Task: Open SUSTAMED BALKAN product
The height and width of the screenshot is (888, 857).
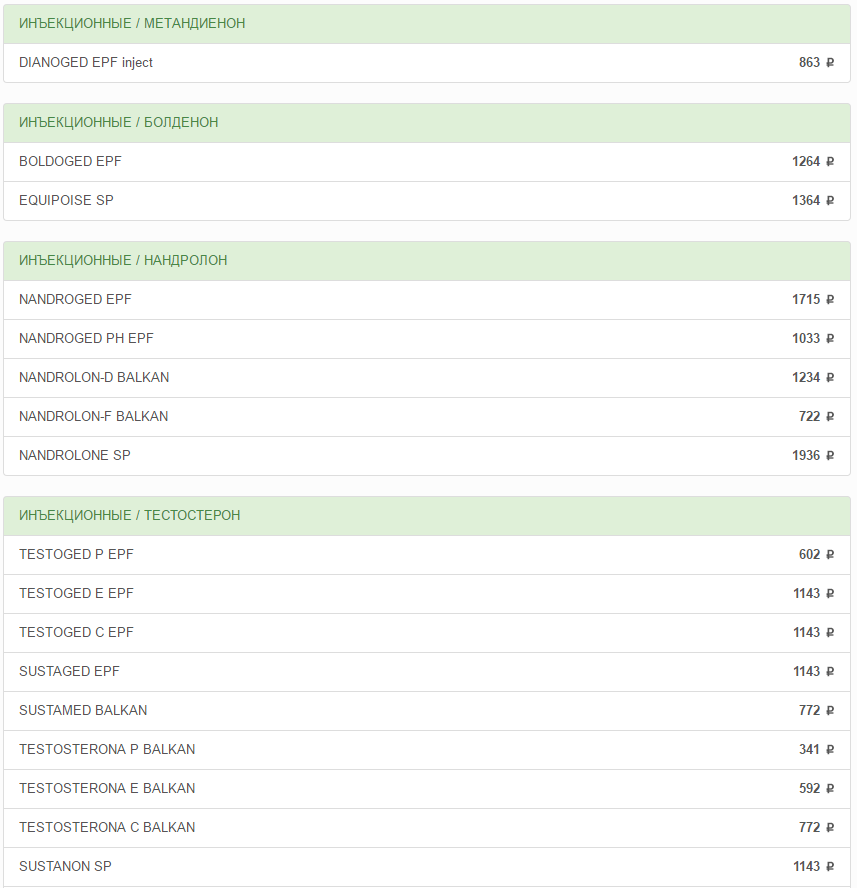Action: (x=83, y=711)
